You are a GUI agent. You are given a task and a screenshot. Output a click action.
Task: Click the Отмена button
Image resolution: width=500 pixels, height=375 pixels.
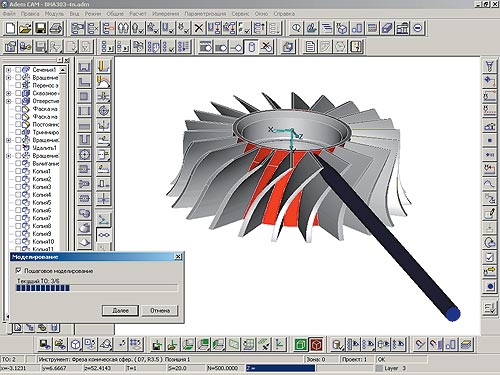[160, 310]
